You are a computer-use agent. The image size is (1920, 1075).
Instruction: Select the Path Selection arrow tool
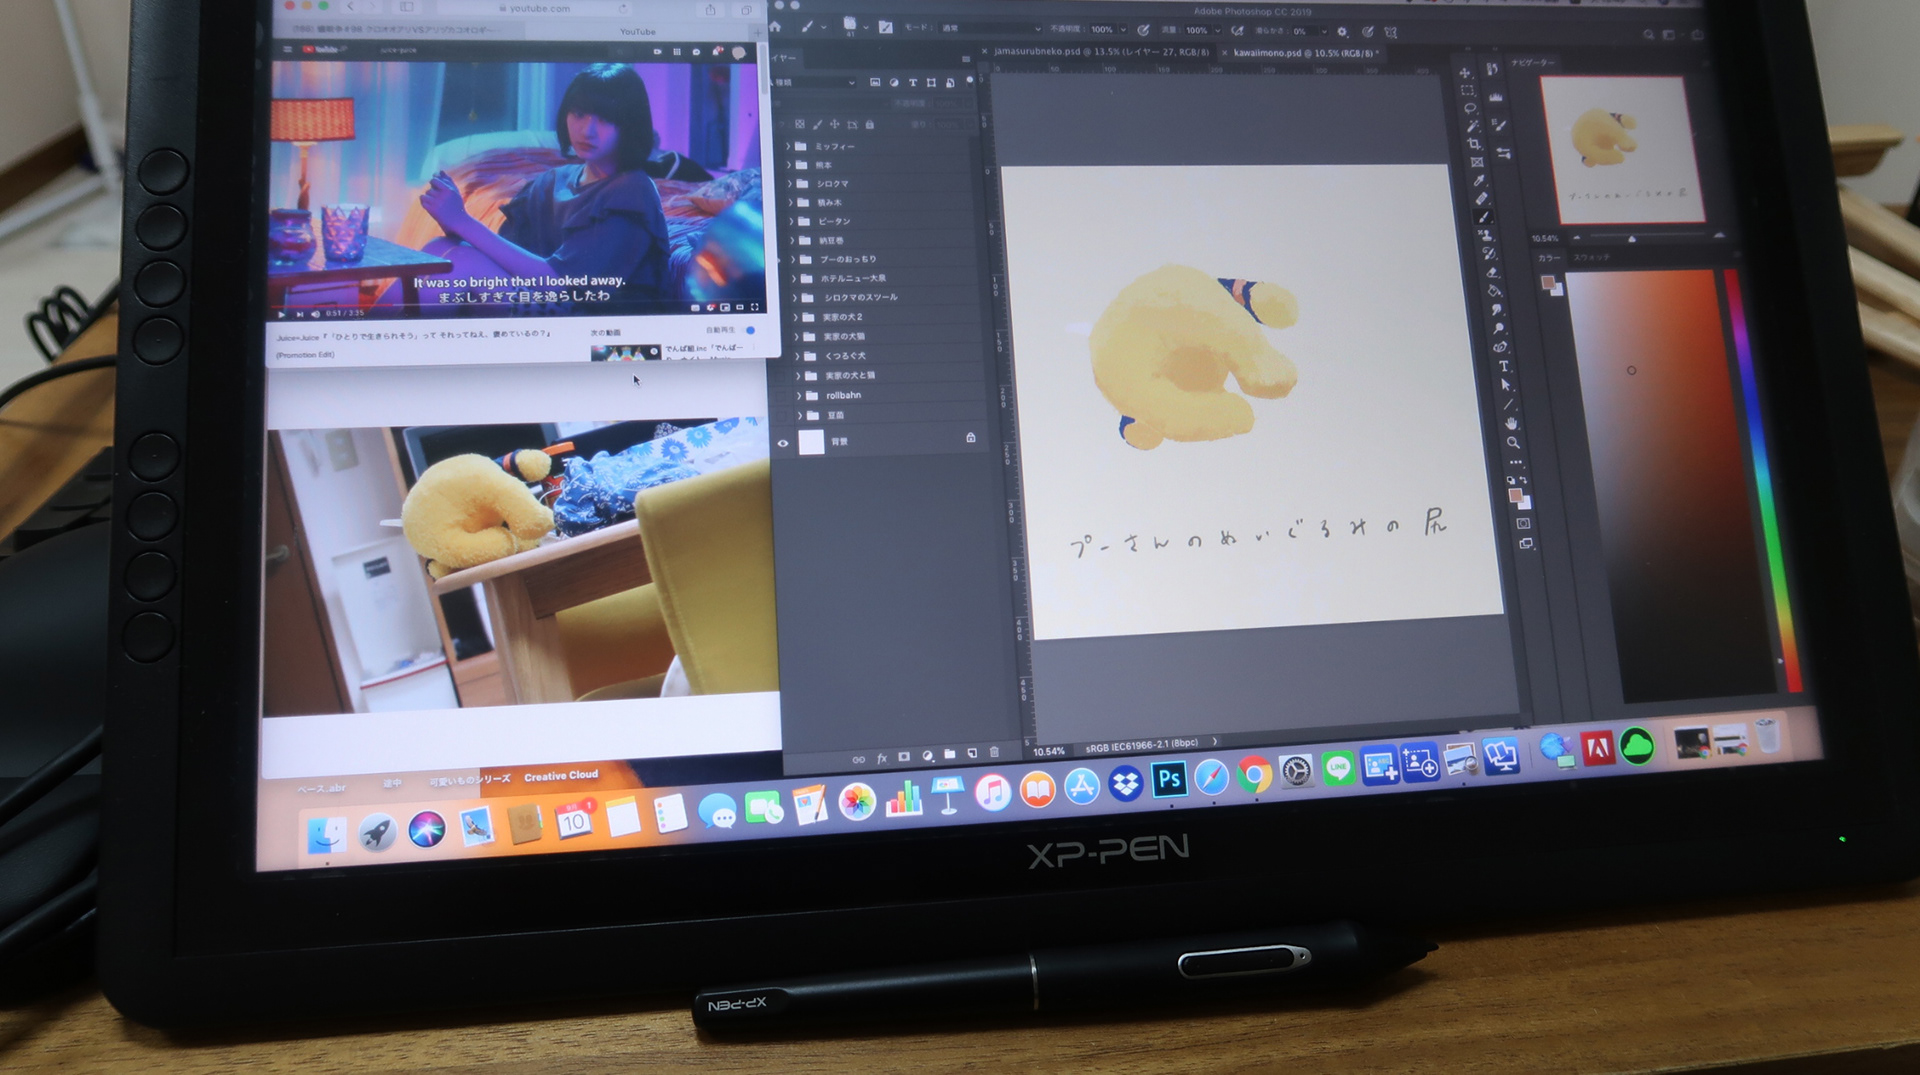tap(1505, 385)
